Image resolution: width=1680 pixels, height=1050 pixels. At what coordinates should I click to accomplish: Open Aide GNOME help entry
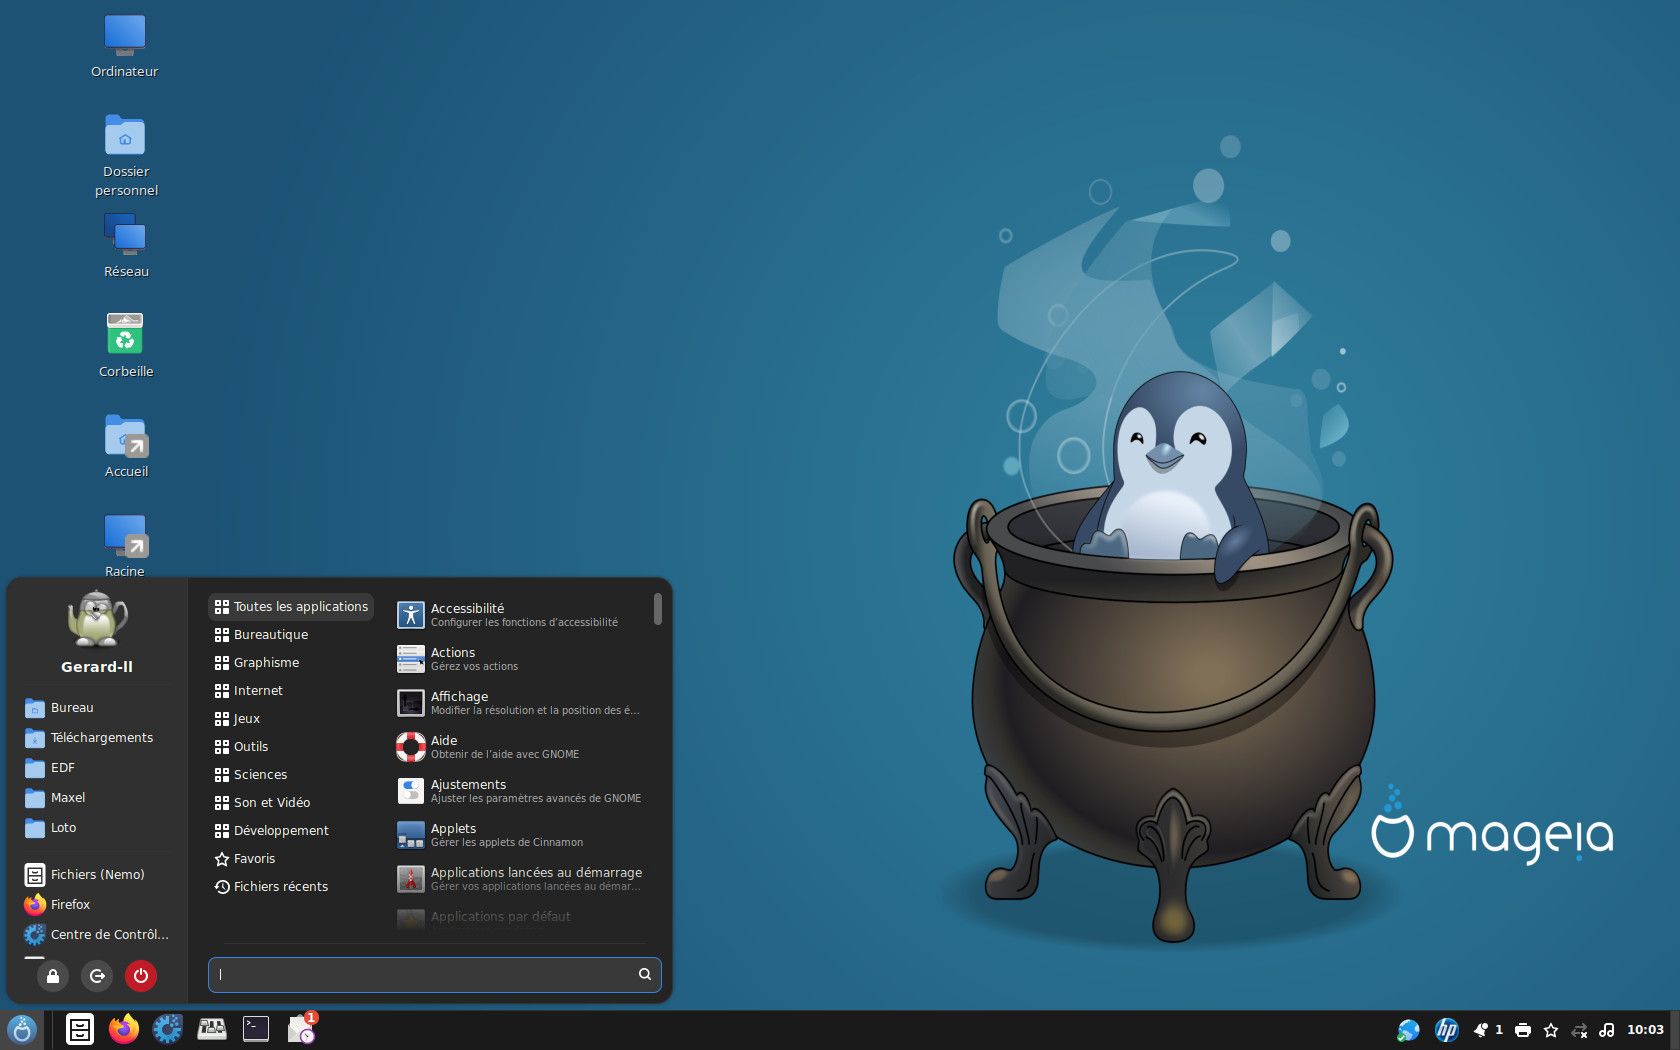pos(521,747)
